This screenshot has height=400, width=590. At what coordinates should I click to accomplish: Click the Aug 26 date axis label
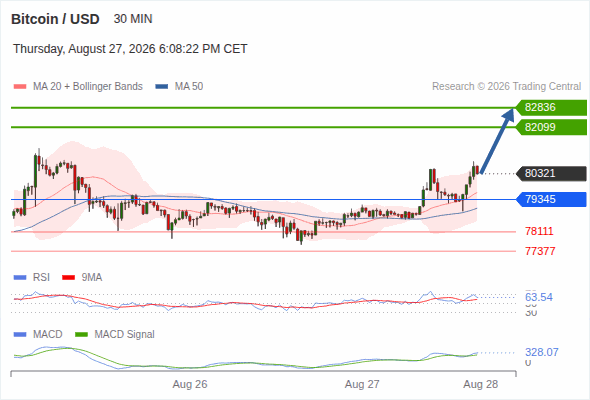190,384
